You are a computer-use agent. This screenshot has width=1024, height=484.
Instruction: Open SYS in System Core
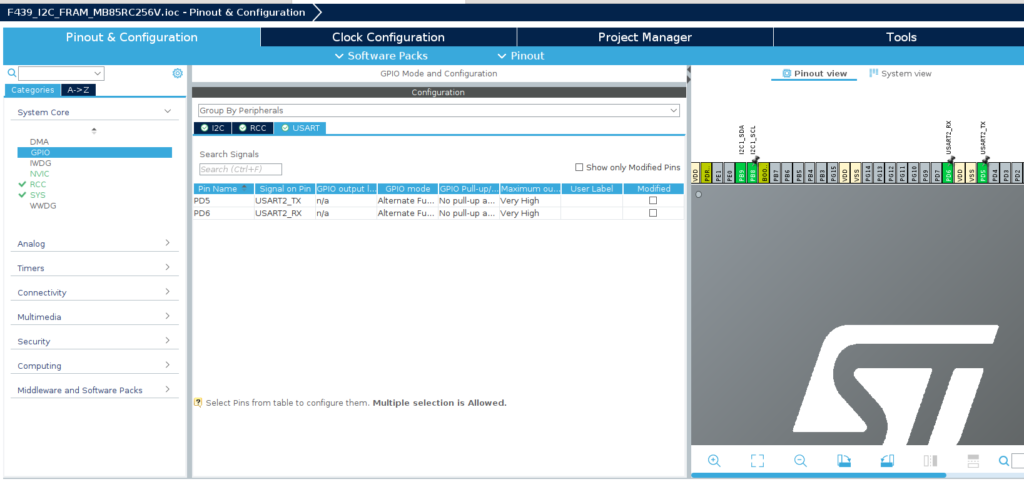38,195
